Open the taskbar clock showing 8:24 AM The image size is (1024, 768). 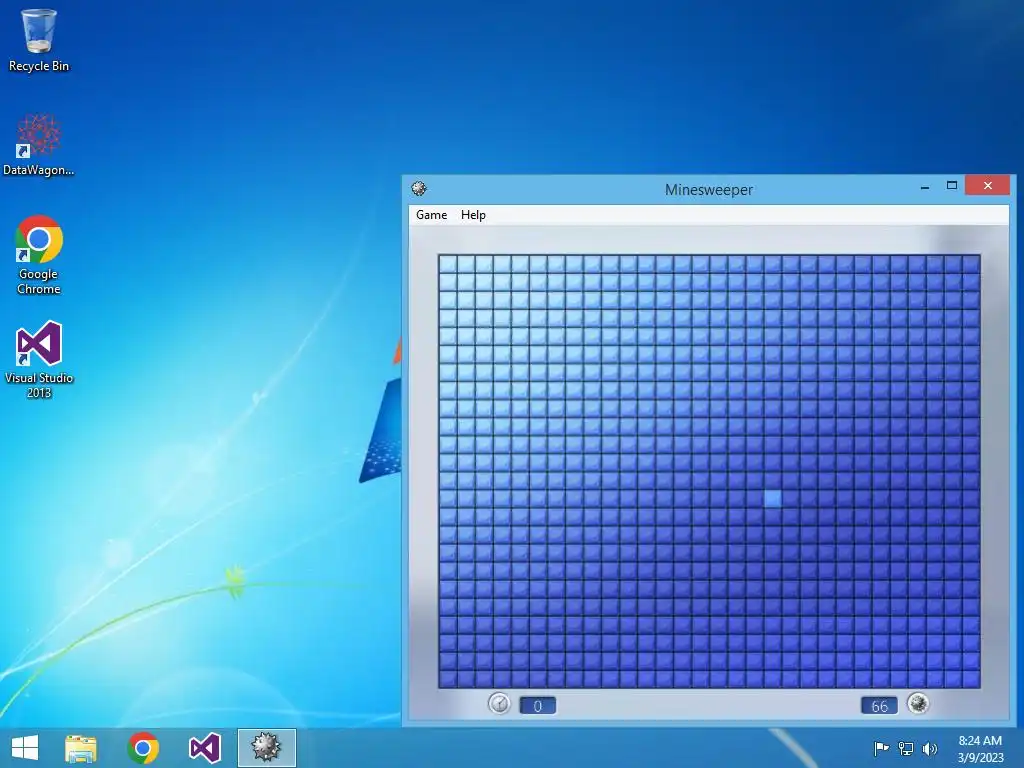(980, 749)
